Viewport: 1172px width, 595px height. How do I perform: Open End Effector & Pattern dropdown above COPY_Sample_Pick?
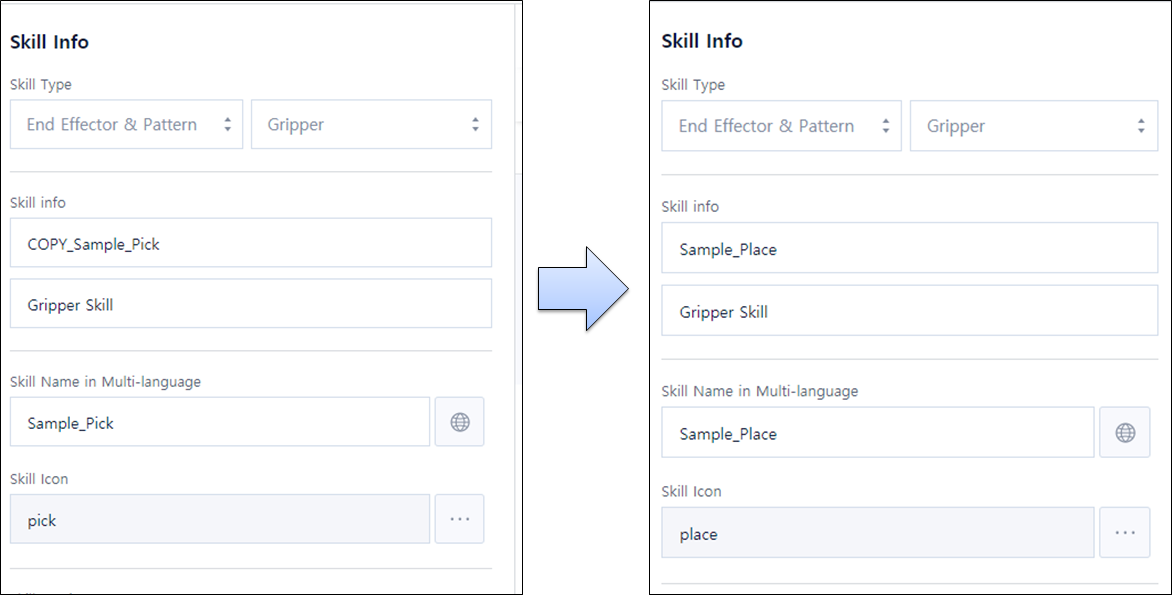tap(126, 125)
